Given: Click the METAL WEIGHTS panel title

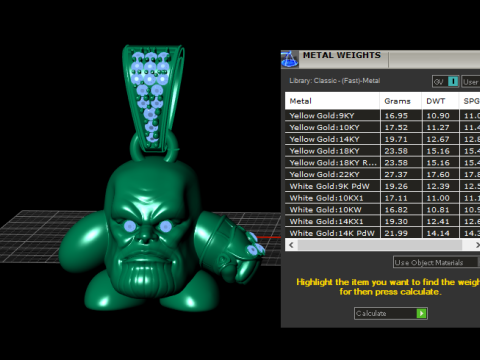Looking at the screenshot, I should [x=342, y=55].
